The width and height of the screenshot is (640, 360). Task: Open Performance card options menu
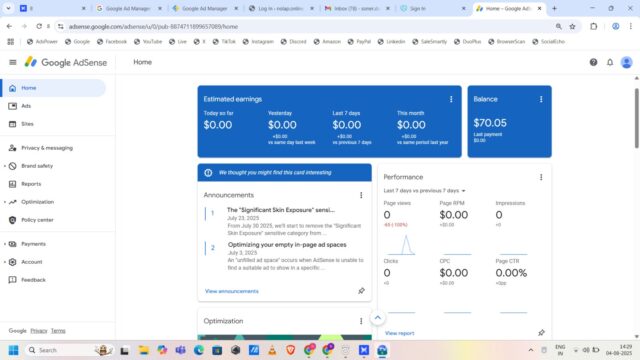pyautogui.click(x=541, y=177)
